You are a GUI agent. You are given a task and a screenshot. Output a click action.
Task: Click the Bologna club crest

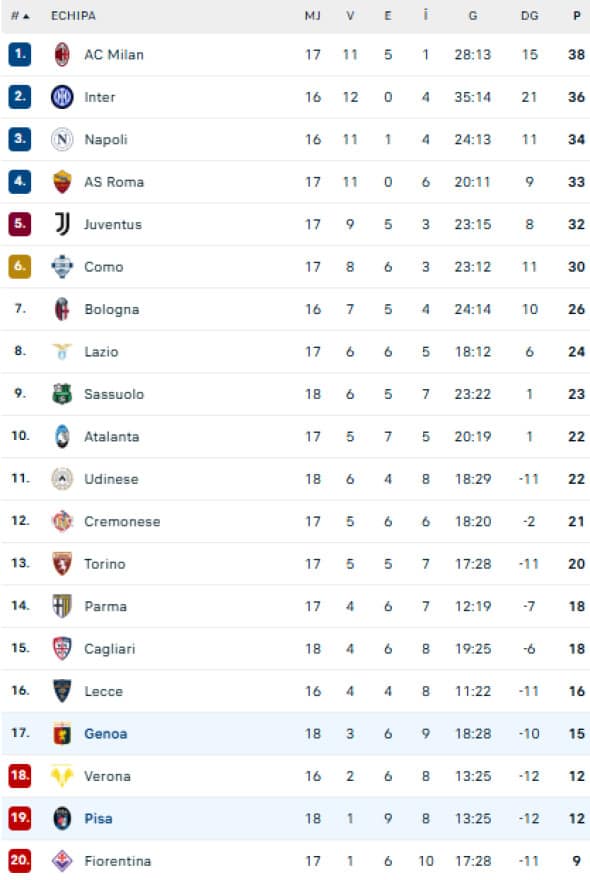pos(64,309)
